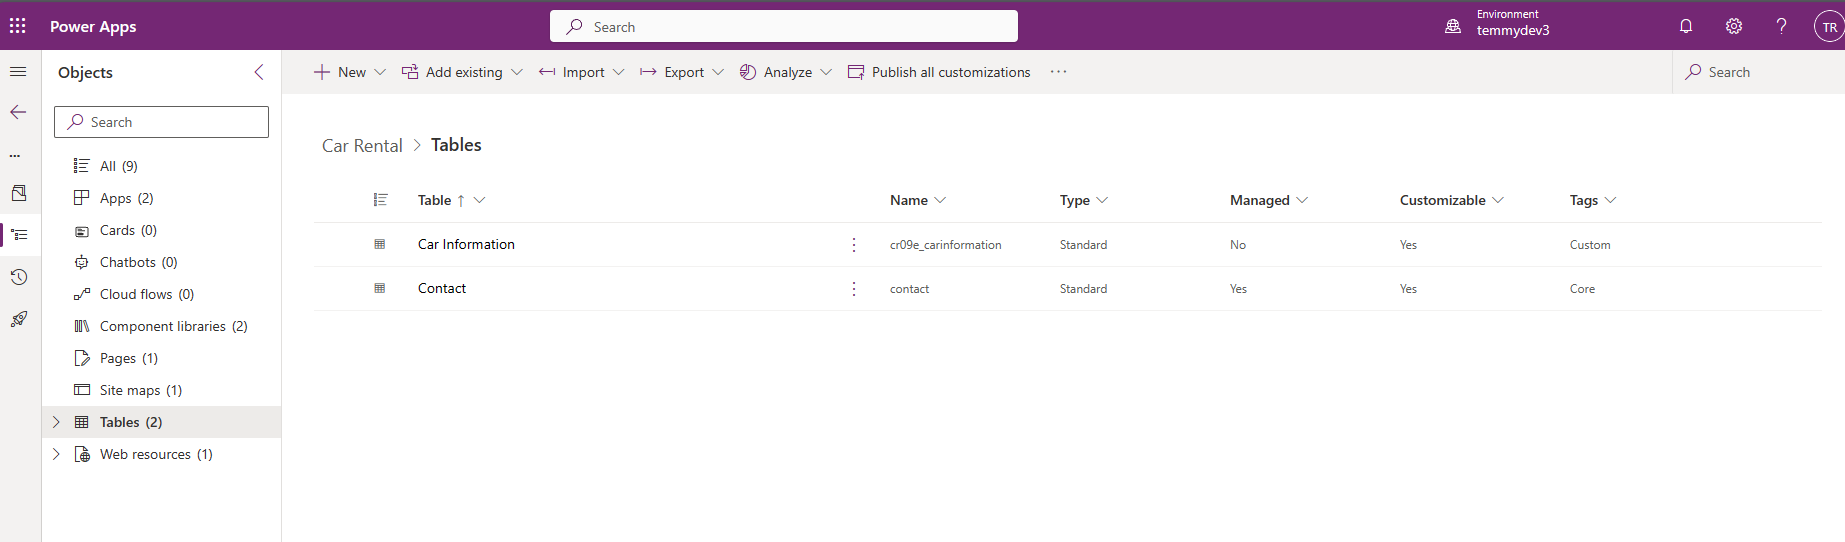This screenshot has height=542, width=1845.
Task: Select Cards (0) in Objects list
Action: pyautogui.click(x=161, y=230)
